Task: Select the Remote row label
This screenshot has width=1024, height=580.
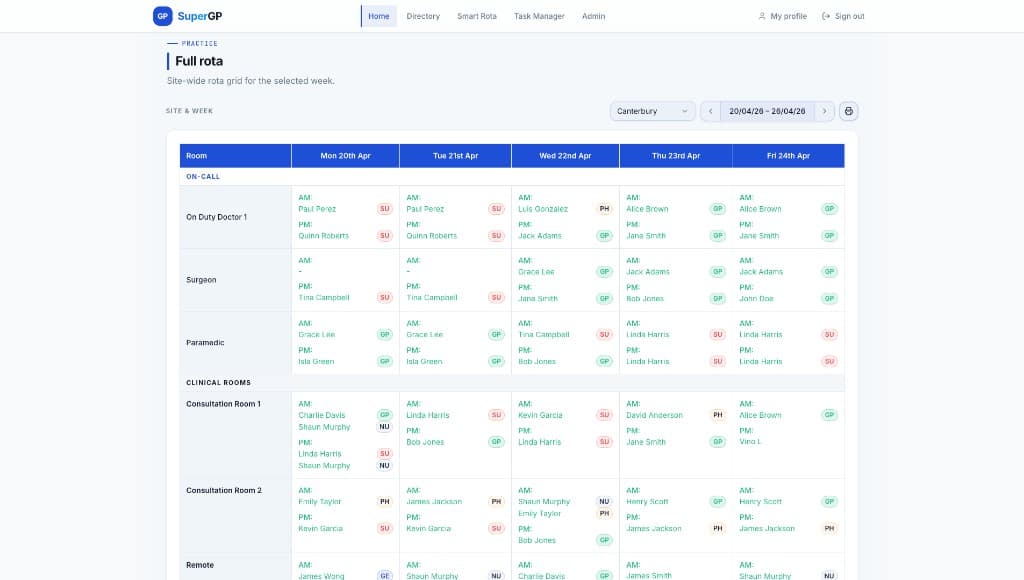Action: [200, 565]
